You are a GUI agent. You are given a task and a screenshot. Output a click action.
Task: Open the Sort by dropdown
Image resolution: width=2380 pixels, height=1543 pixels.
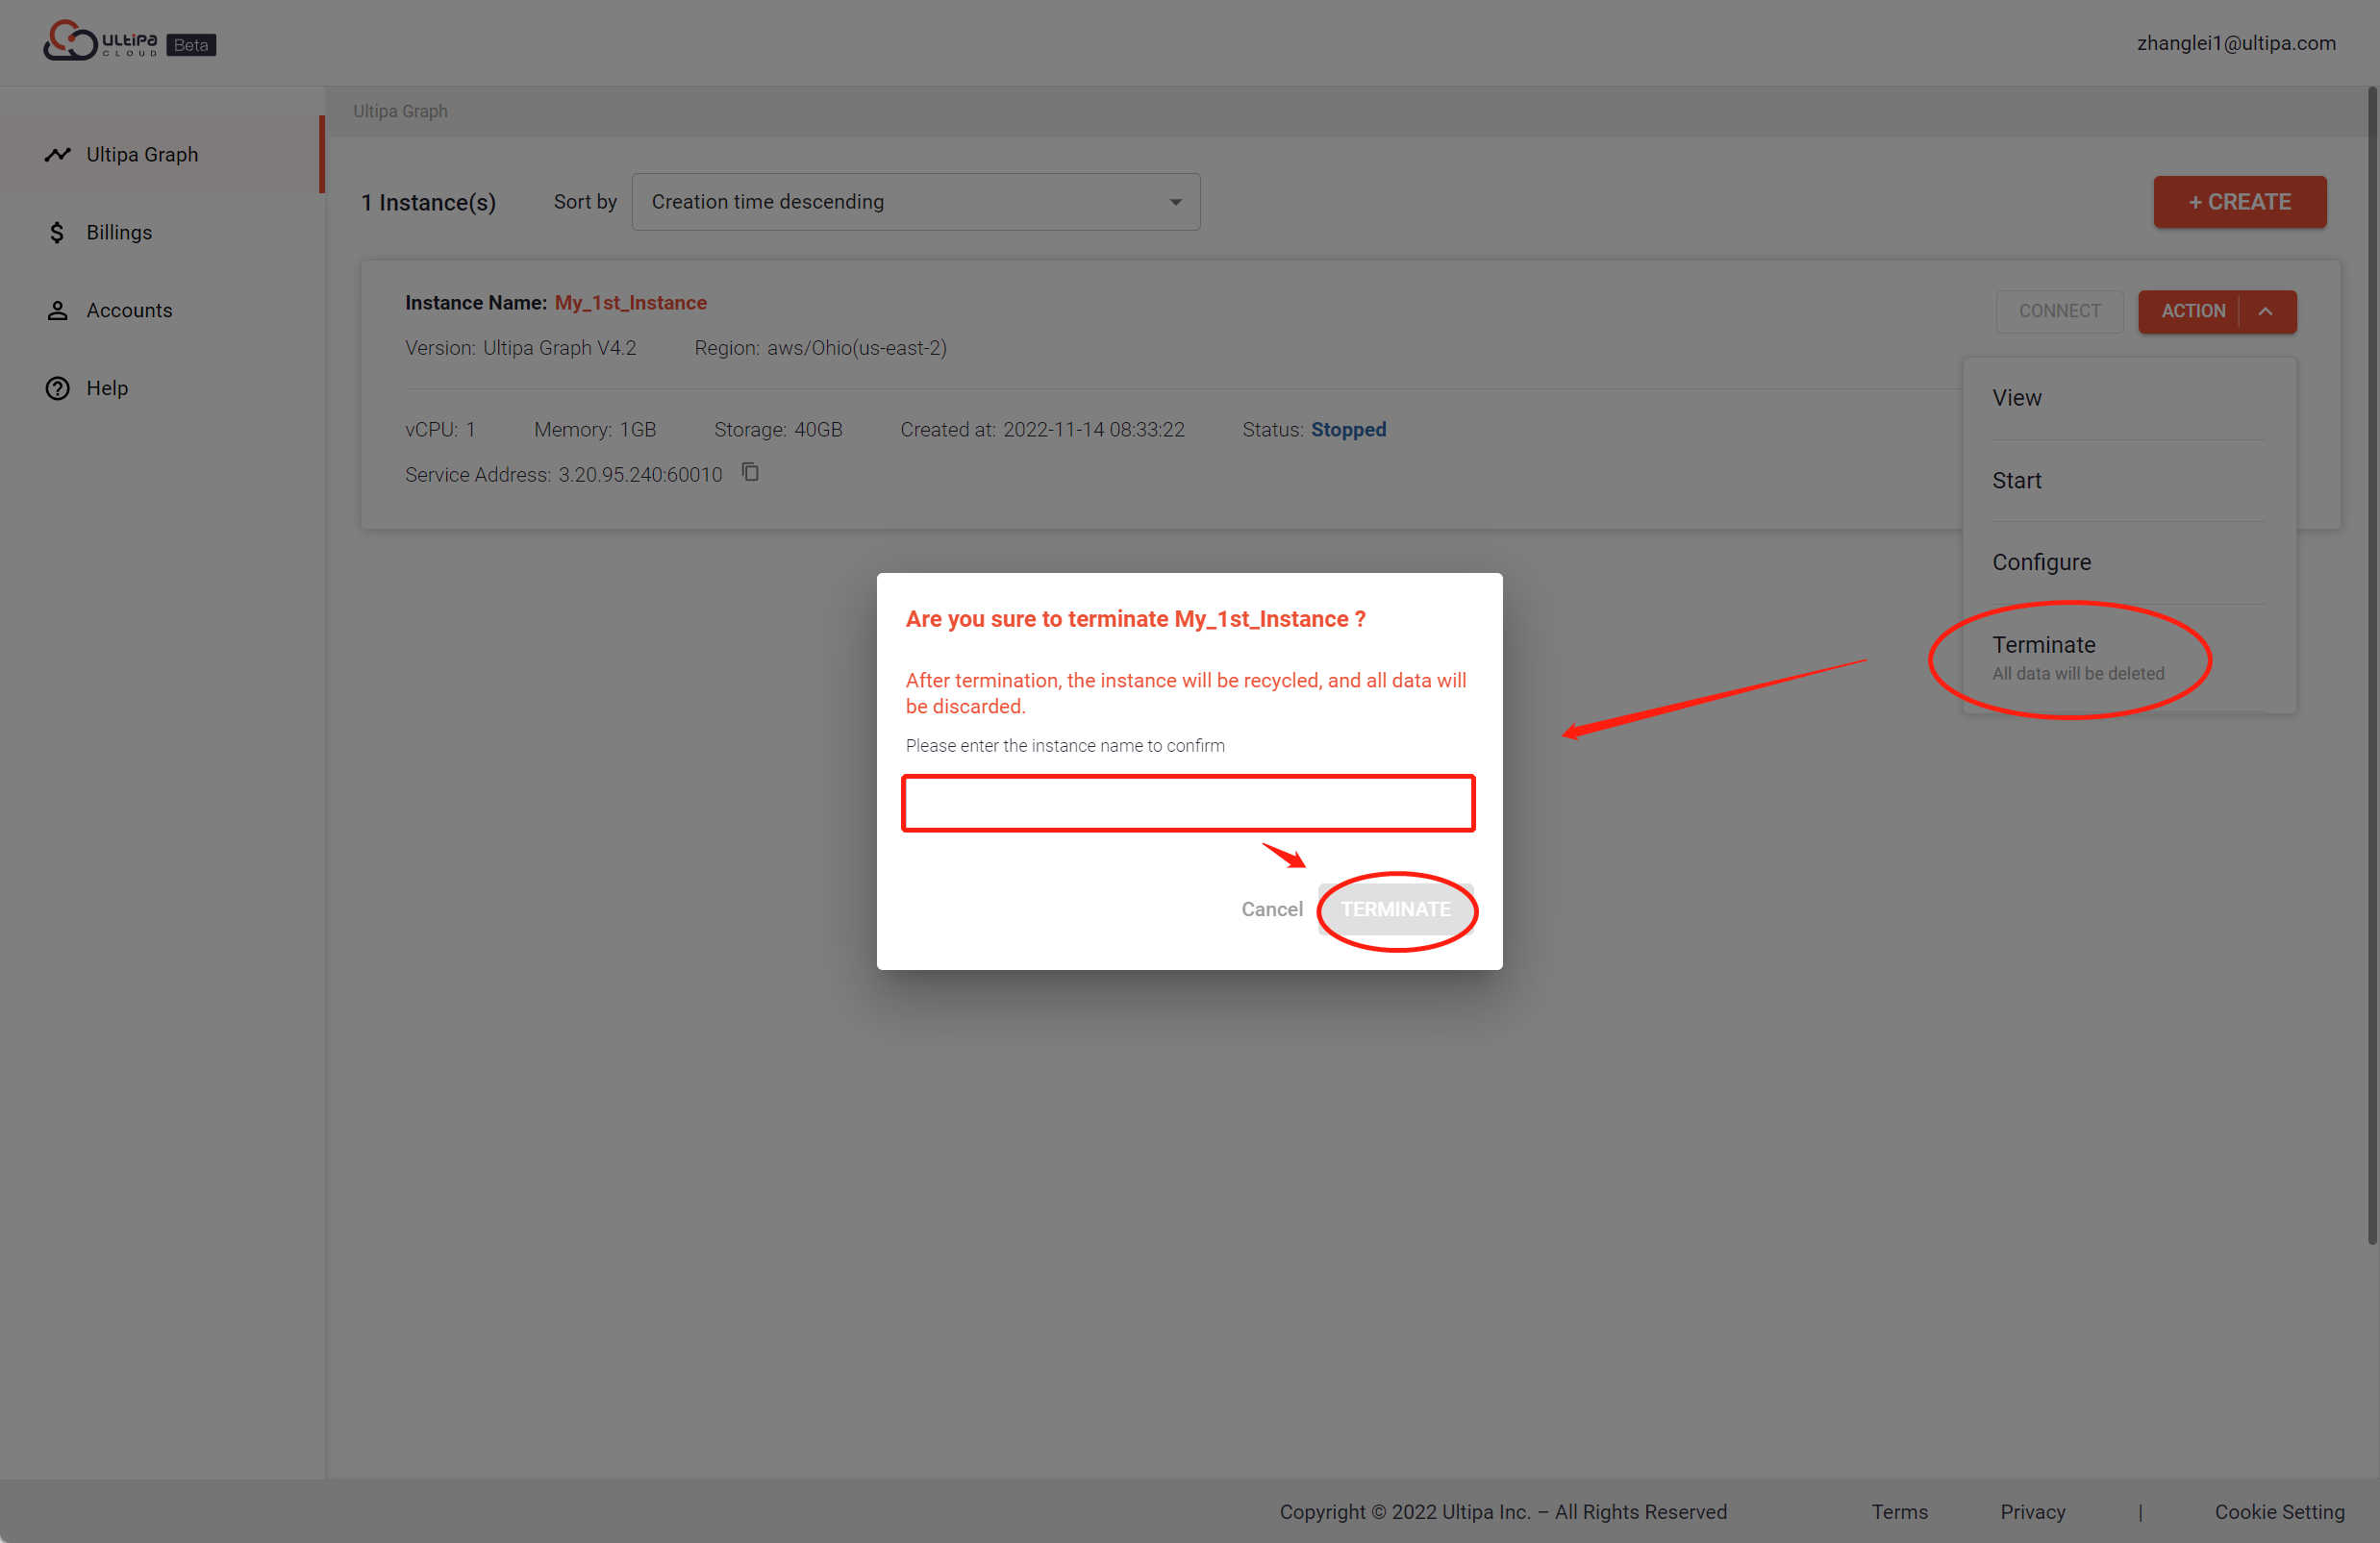915,202
